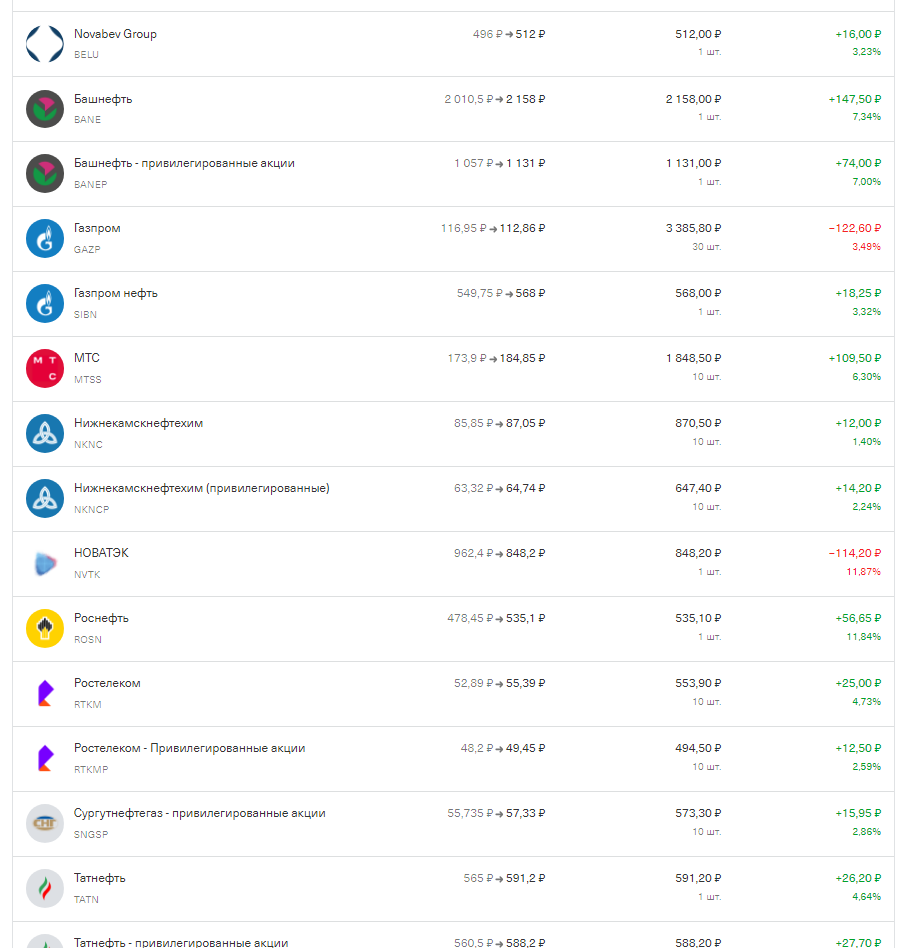The image size is (904, 948).
Task: Open Башнефть - привилегированные акции name link
Action: coord(184,163)
